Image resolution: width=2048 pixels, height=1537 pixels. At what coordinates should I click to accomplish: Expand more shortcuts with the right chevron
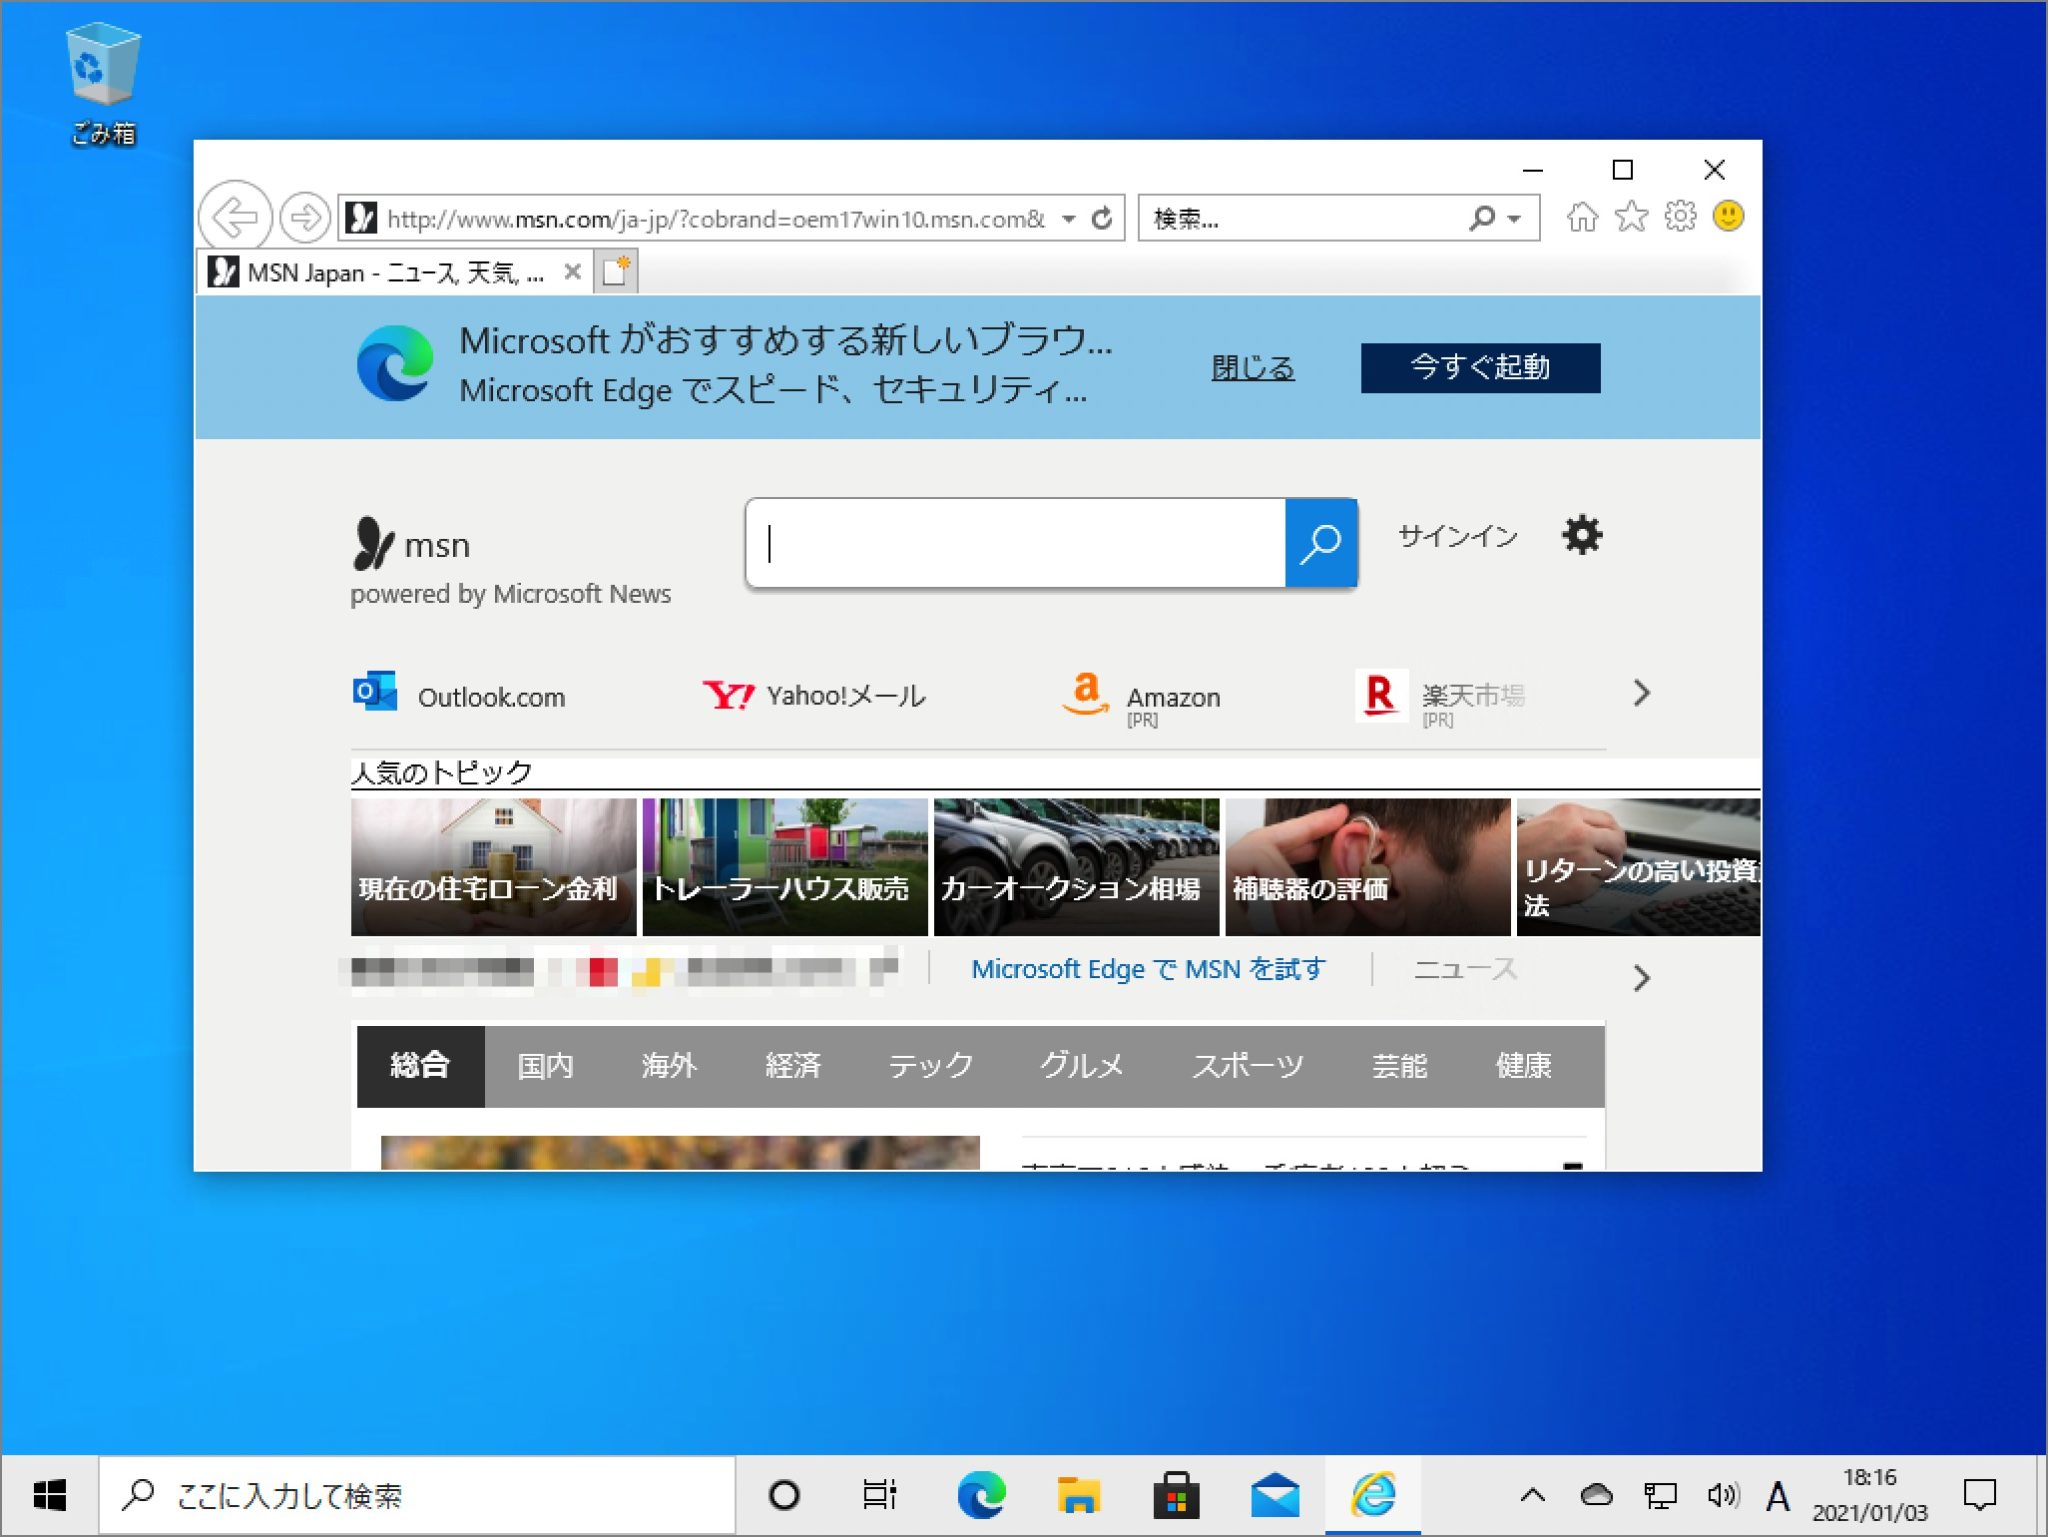[1640, 693]
